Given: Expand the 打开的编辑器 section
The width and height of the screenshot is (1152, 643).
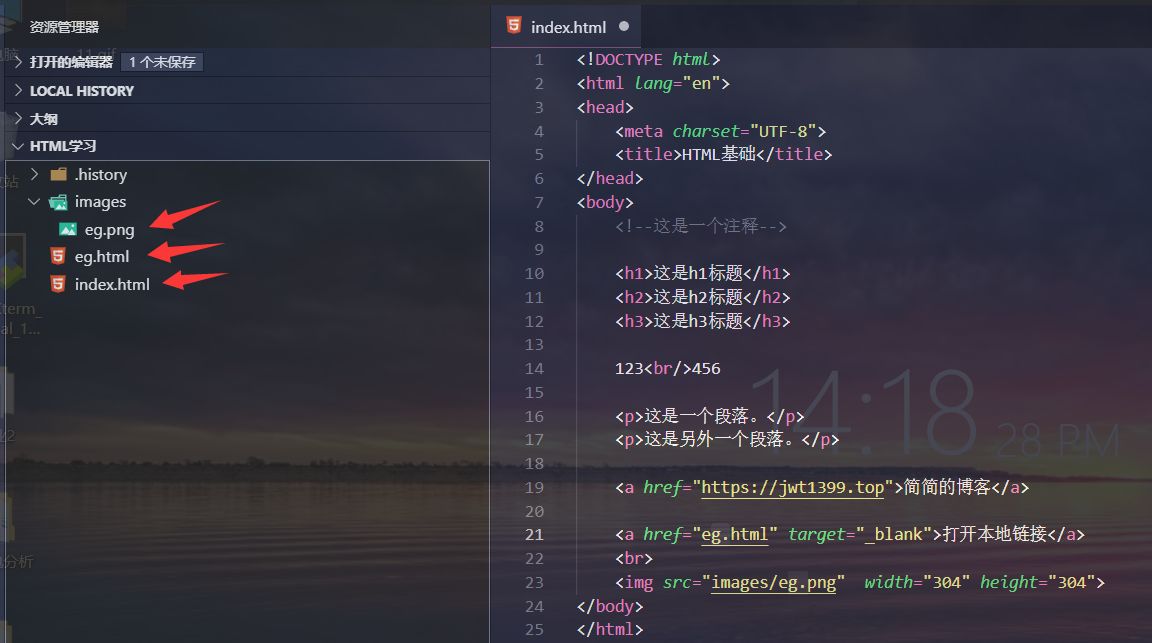Looking at the screenshot, I should [x=18, y=62].
